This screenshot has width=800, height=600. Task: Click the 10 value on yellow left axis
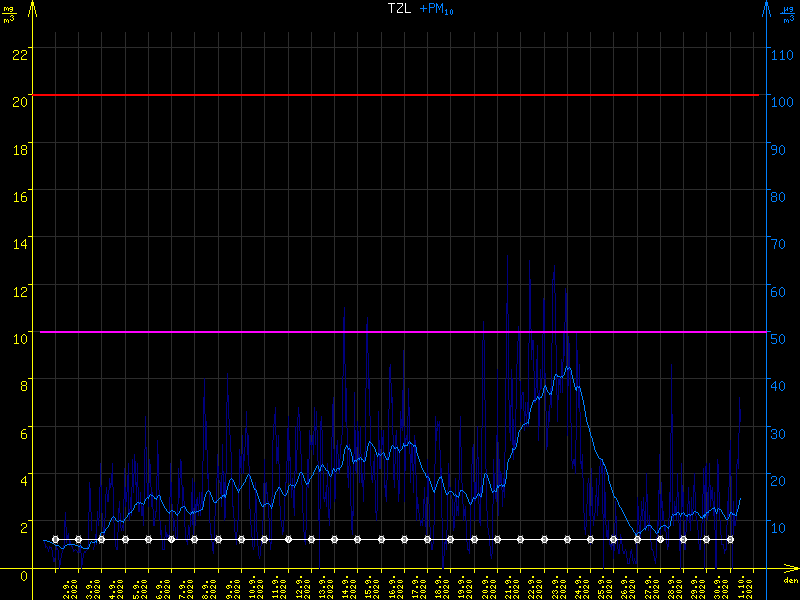(x=17, y=338)
